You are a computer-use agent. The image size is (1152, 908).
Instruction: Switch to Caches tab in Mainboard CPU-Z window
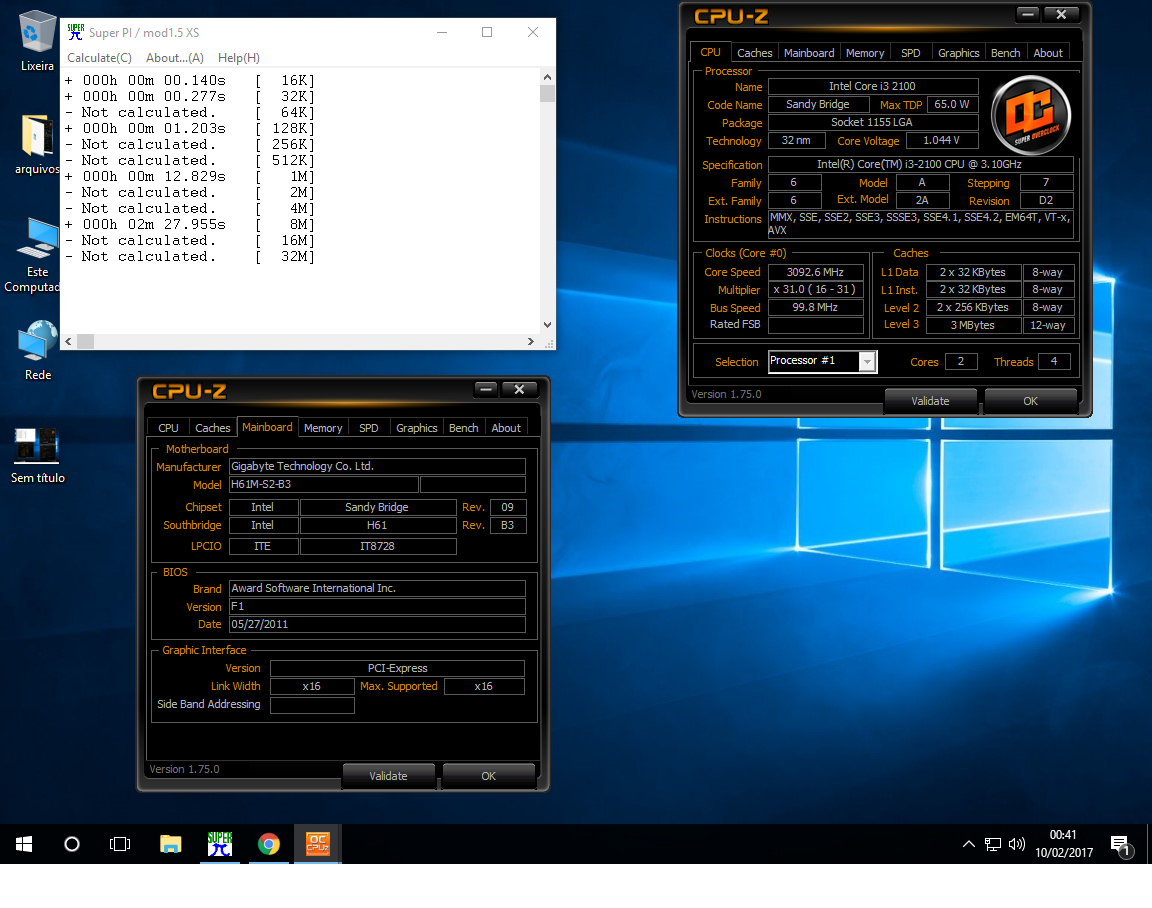[x=212, y=428]
